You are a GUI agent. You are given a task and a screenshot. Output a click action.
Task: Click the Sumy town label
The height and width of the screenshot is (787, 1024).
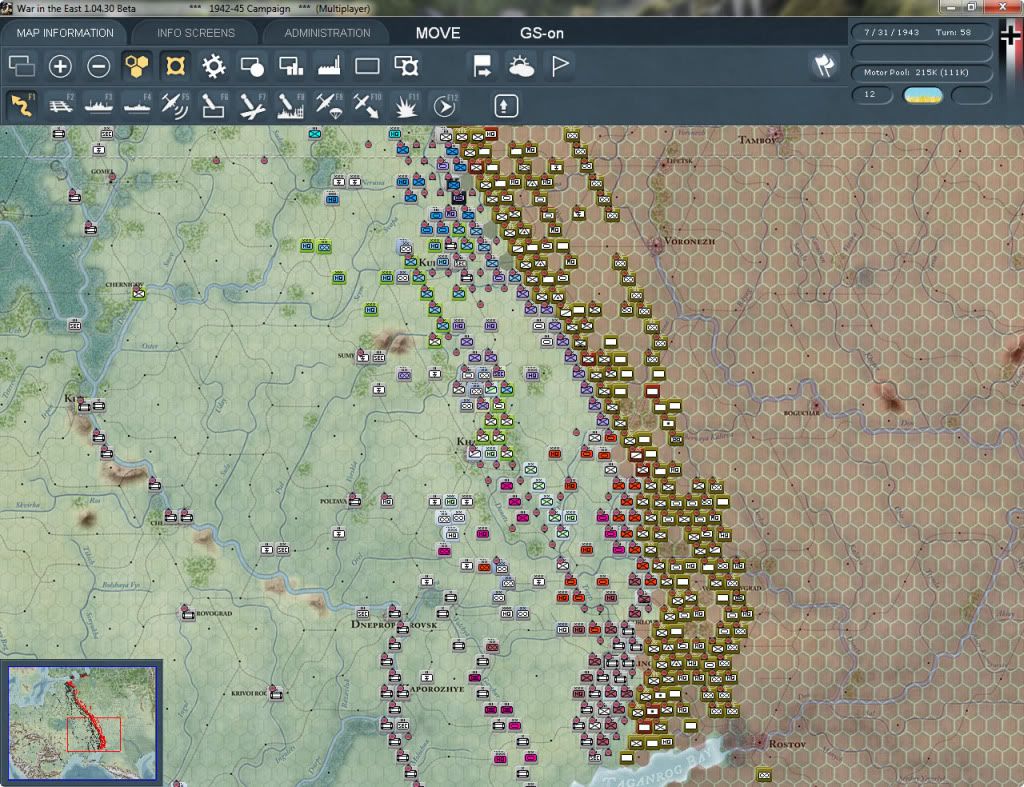(346, 356)
